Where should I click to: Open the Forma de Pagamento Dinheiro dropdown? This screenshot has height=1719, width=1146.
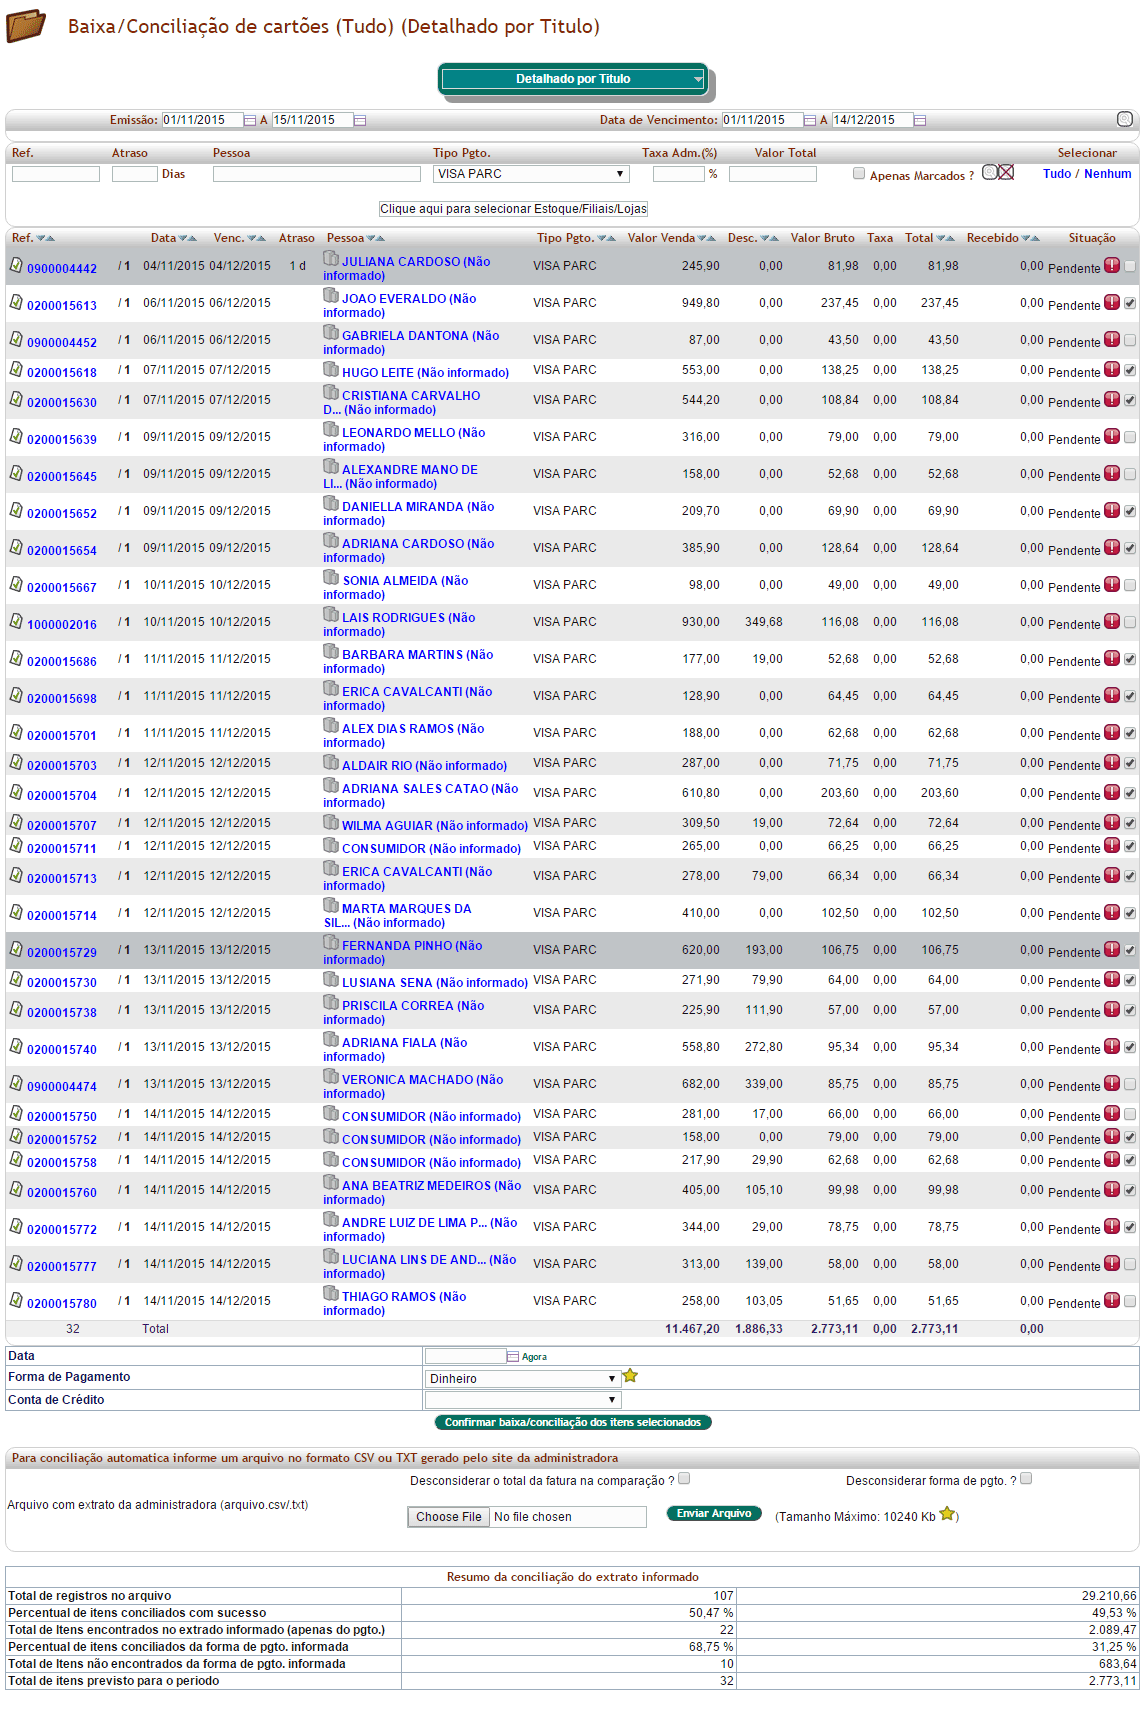[x=523, y=1378]
